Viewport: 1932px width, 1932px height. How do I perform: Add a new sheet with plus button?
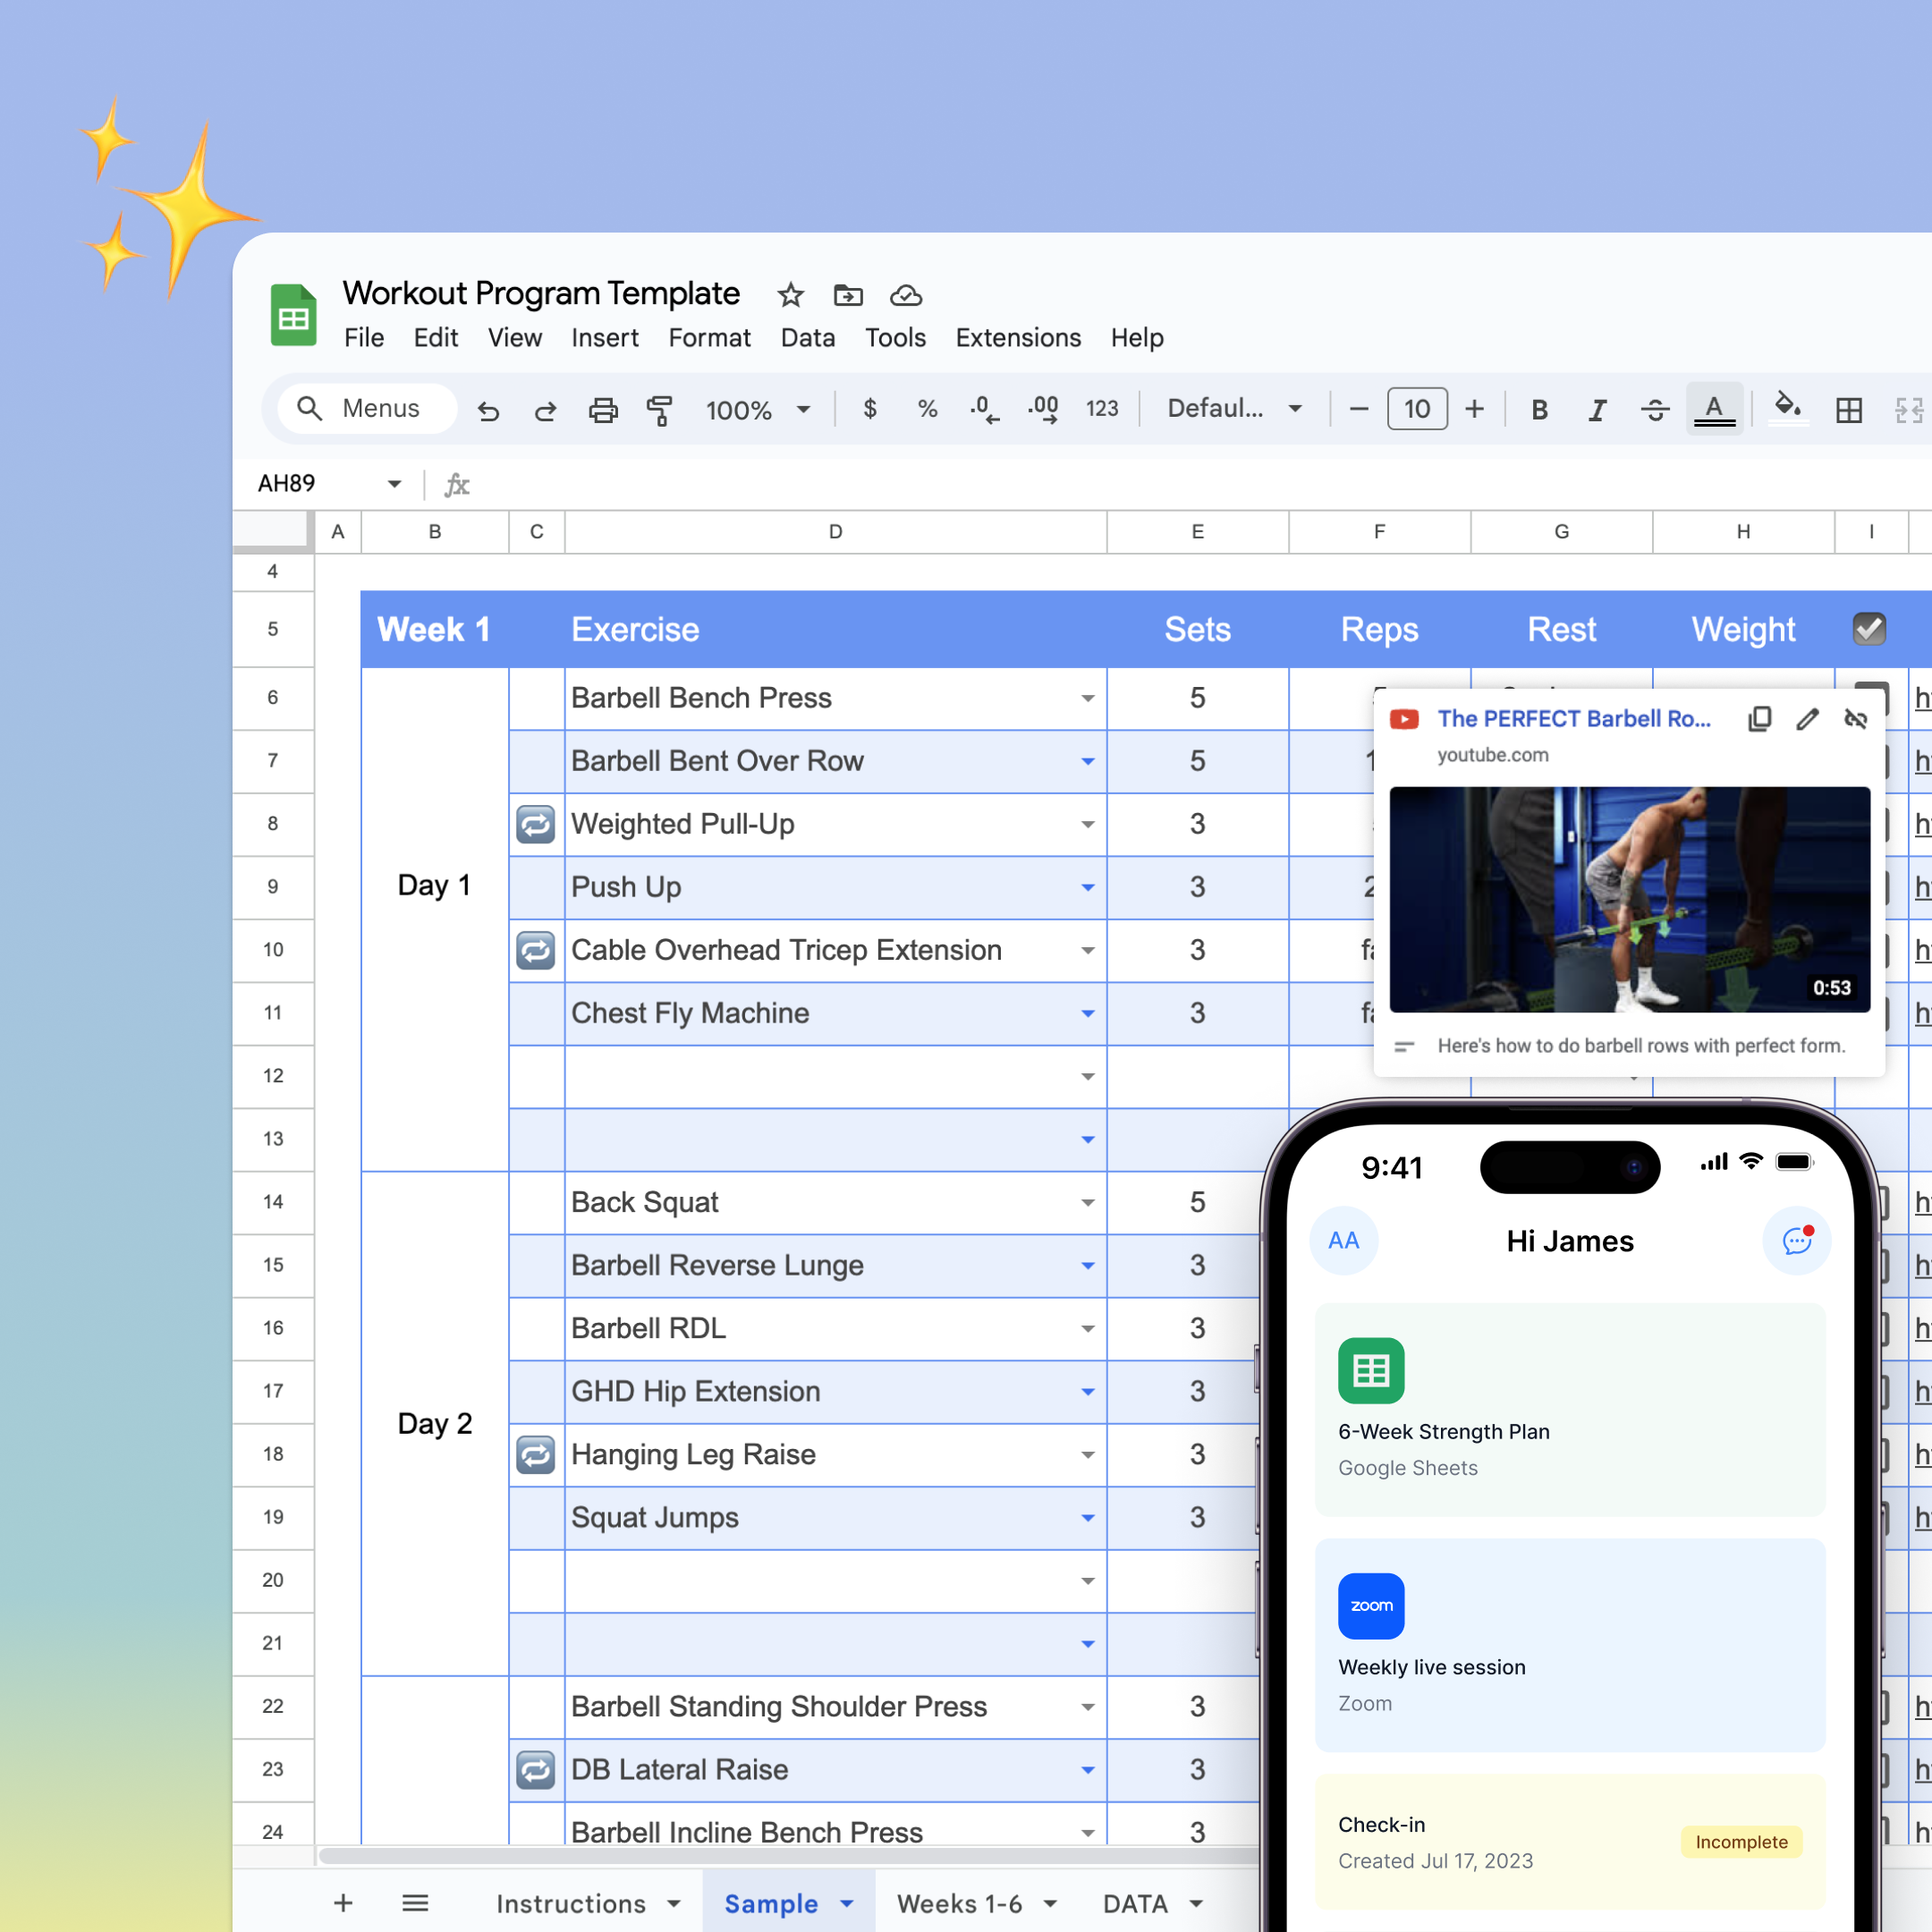[x=343, y=1902]
